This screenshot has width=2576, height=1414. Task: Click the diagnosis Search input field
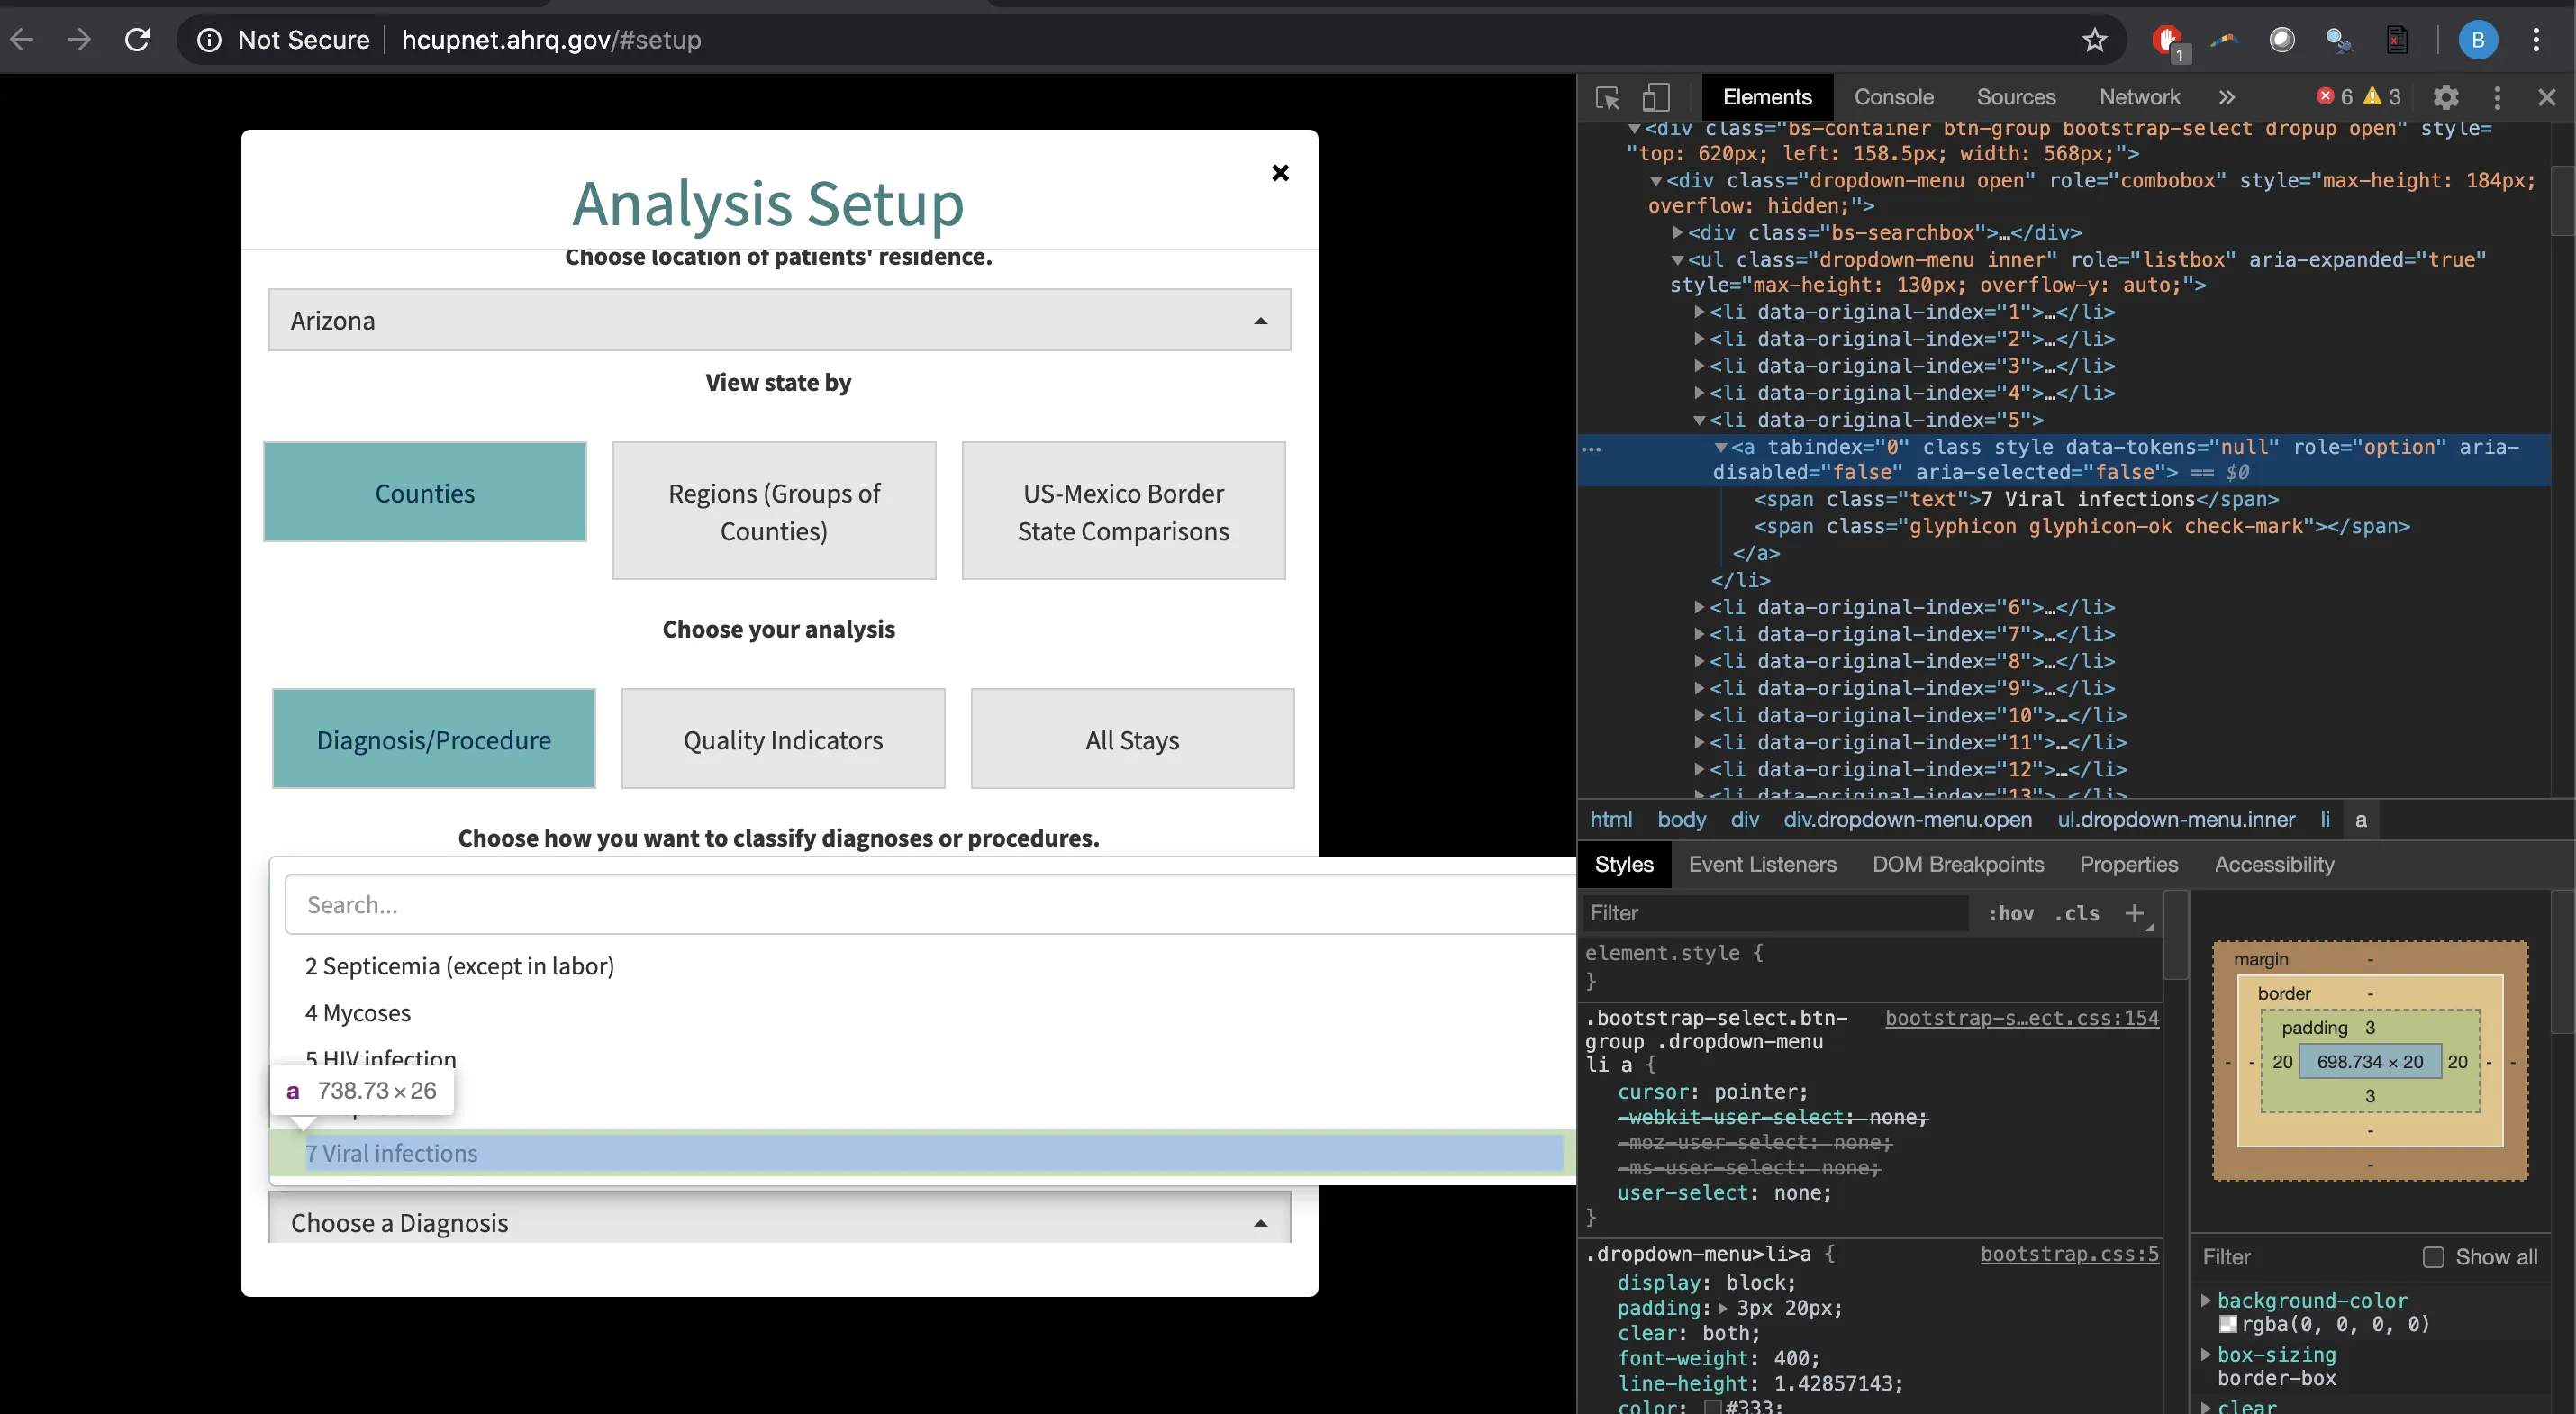click(x=930, y=904)
